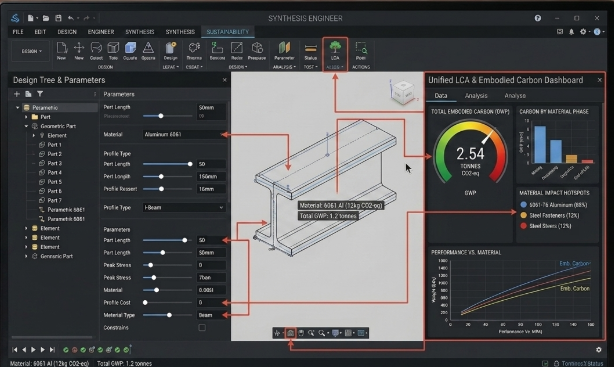Click the New document sheet icon in ribbon
The height and width of the screenshot is (367, 614).
pyautogui.click(x=61, y=48)
